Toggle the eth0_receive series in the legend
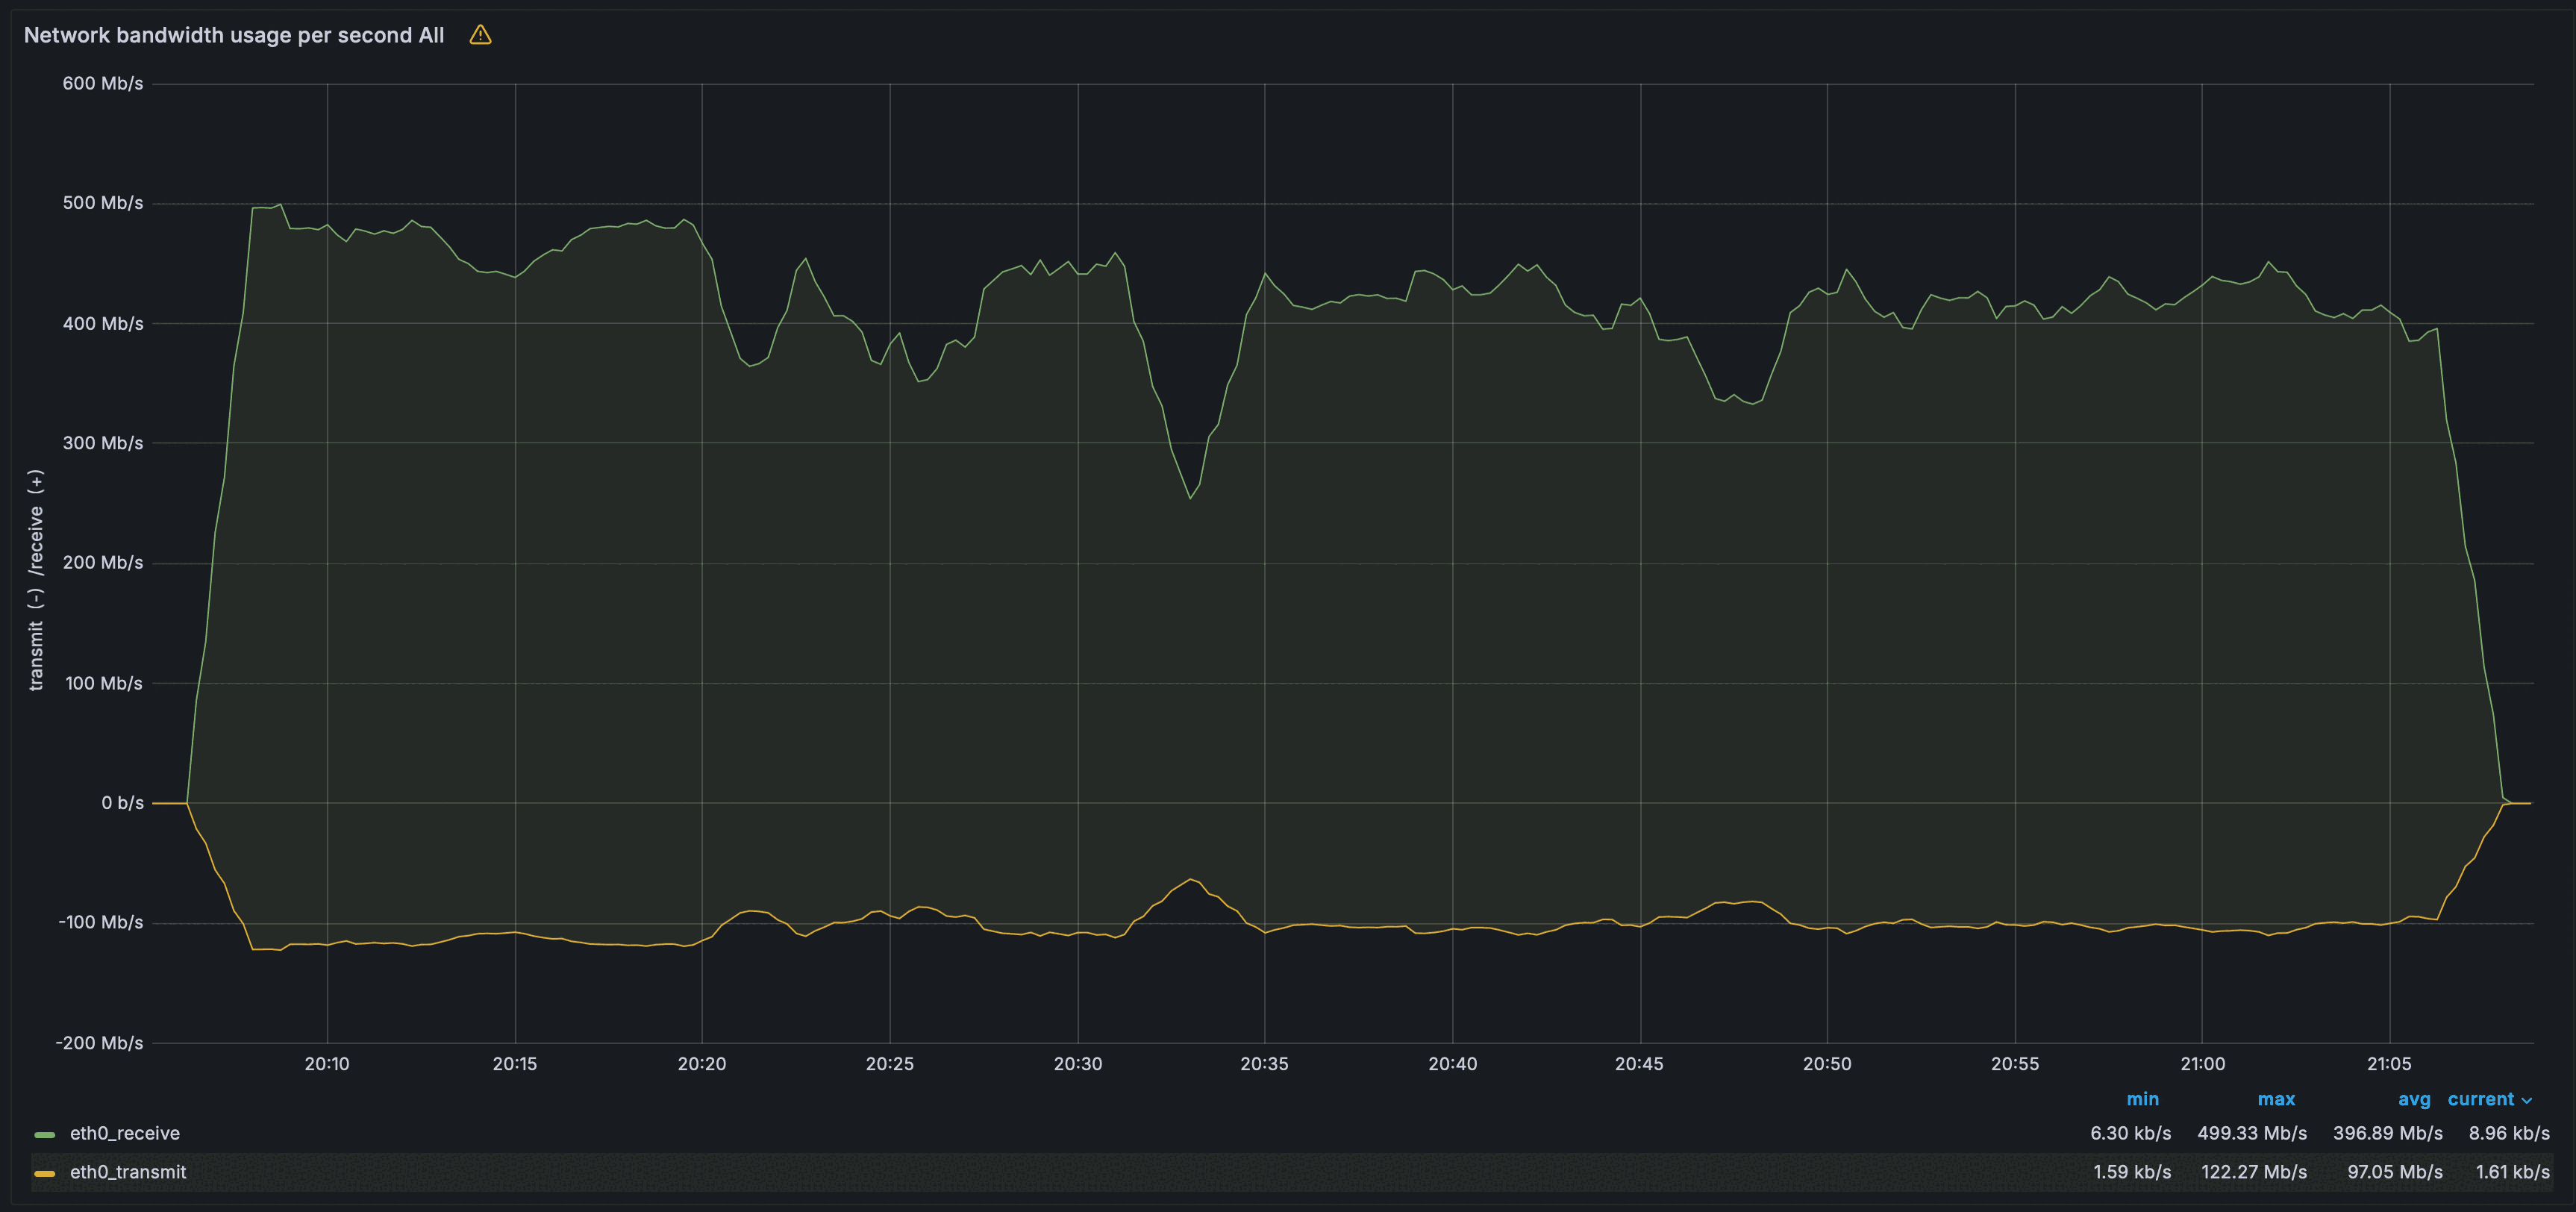This screenshot has width=2576, height=1212. coord(125,1133)
